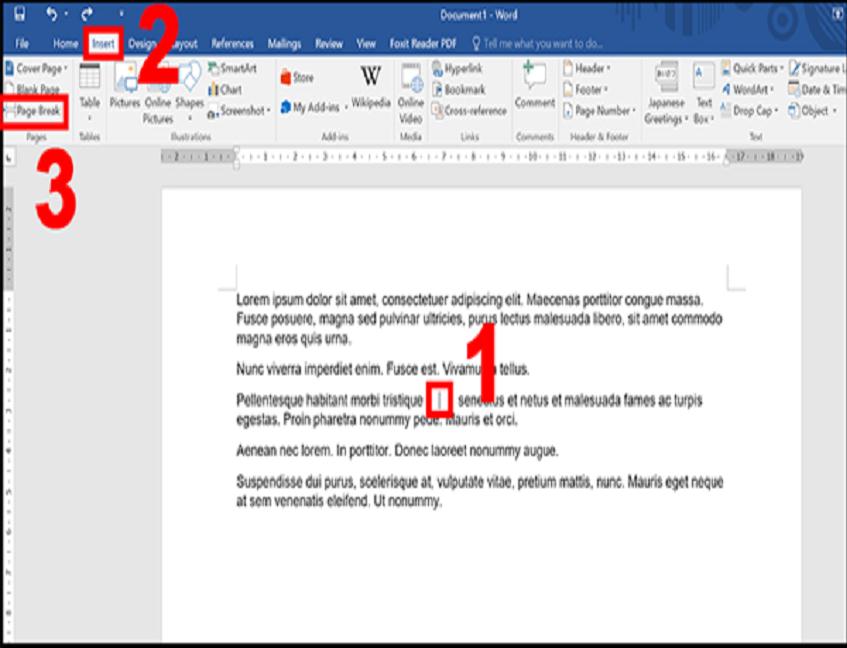Switch to the Review tab
This screenshot has width=847, height=648.
click(x=329, y=44)
